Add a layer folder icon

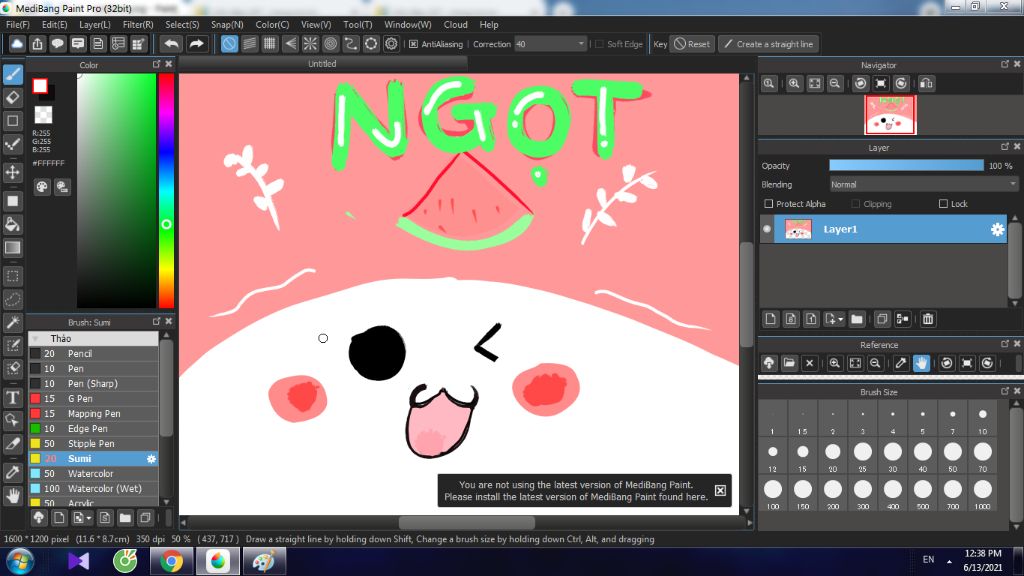click(x=857, y=319)
